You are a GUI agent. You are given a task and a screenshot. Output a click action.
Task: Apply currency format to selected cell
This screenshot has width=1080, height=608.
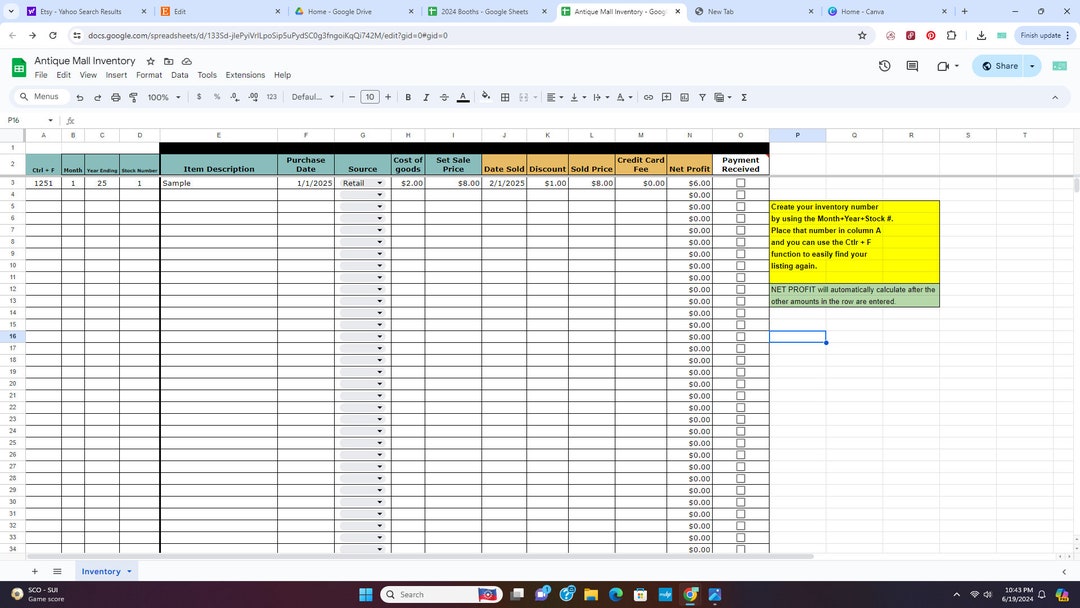click(199, 97)
